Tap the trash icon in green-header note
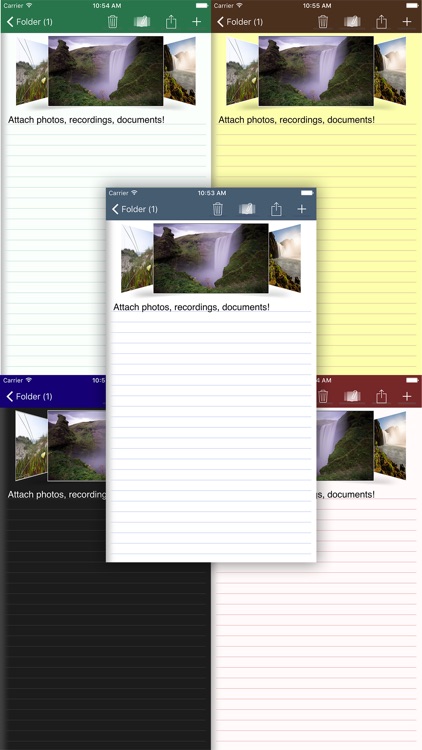Screen dimensions: 422x750 pos(112,22)
